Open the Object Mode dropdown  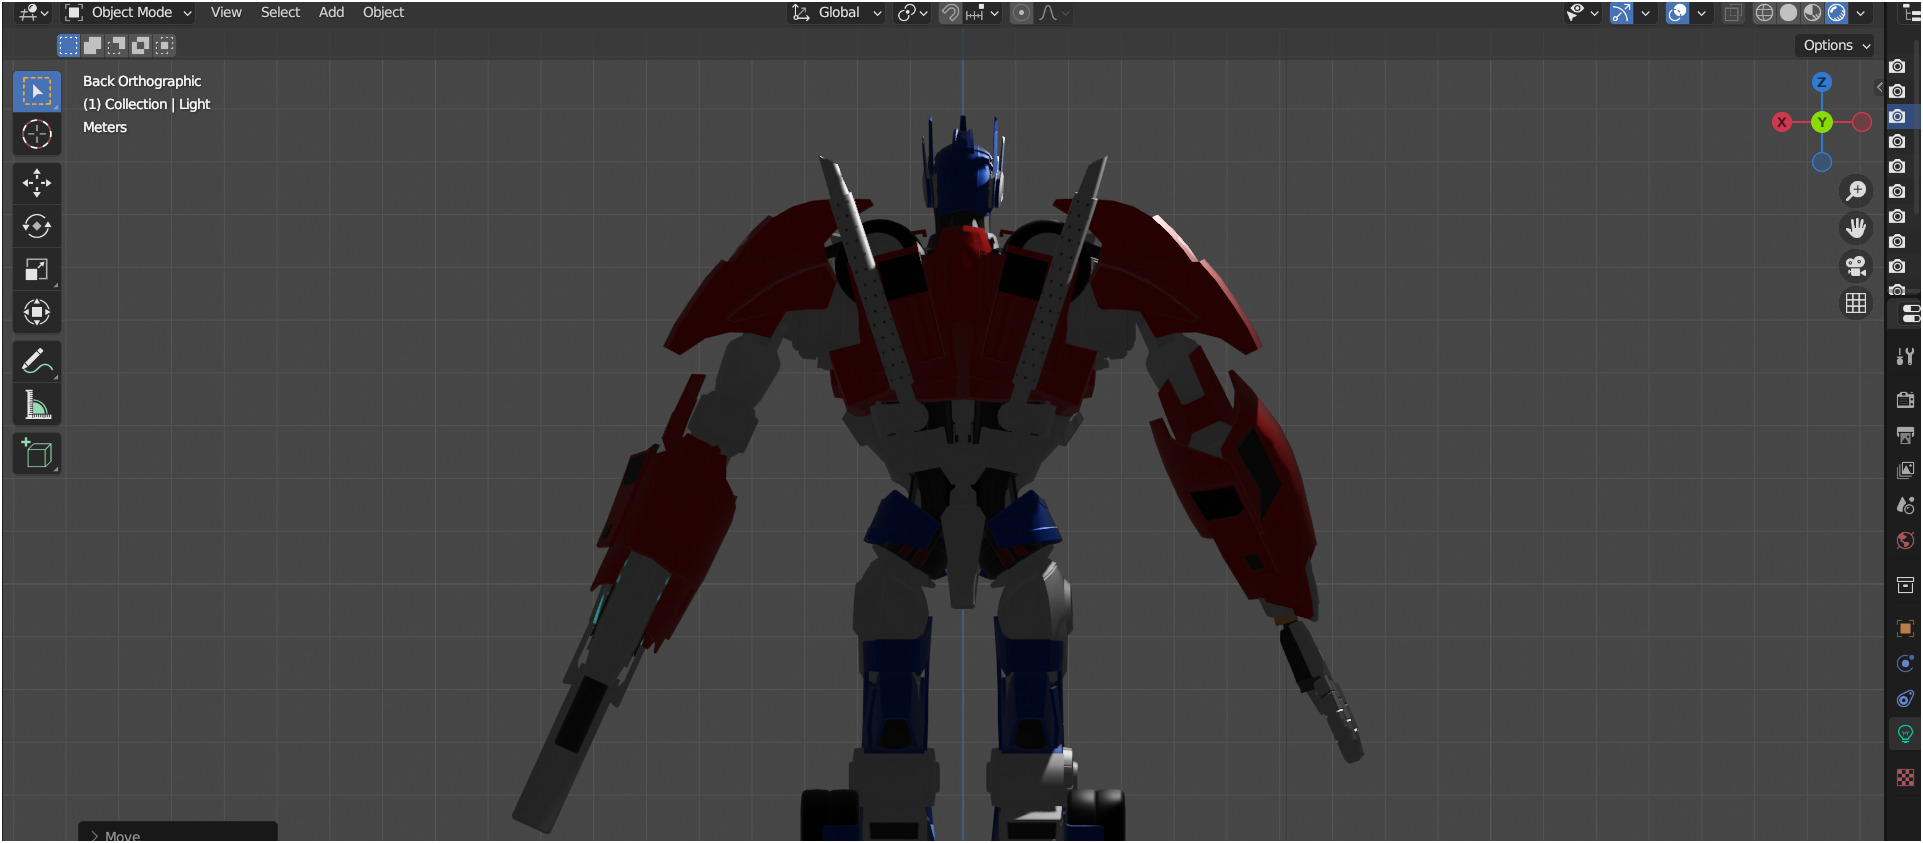(x=129, y=13)
